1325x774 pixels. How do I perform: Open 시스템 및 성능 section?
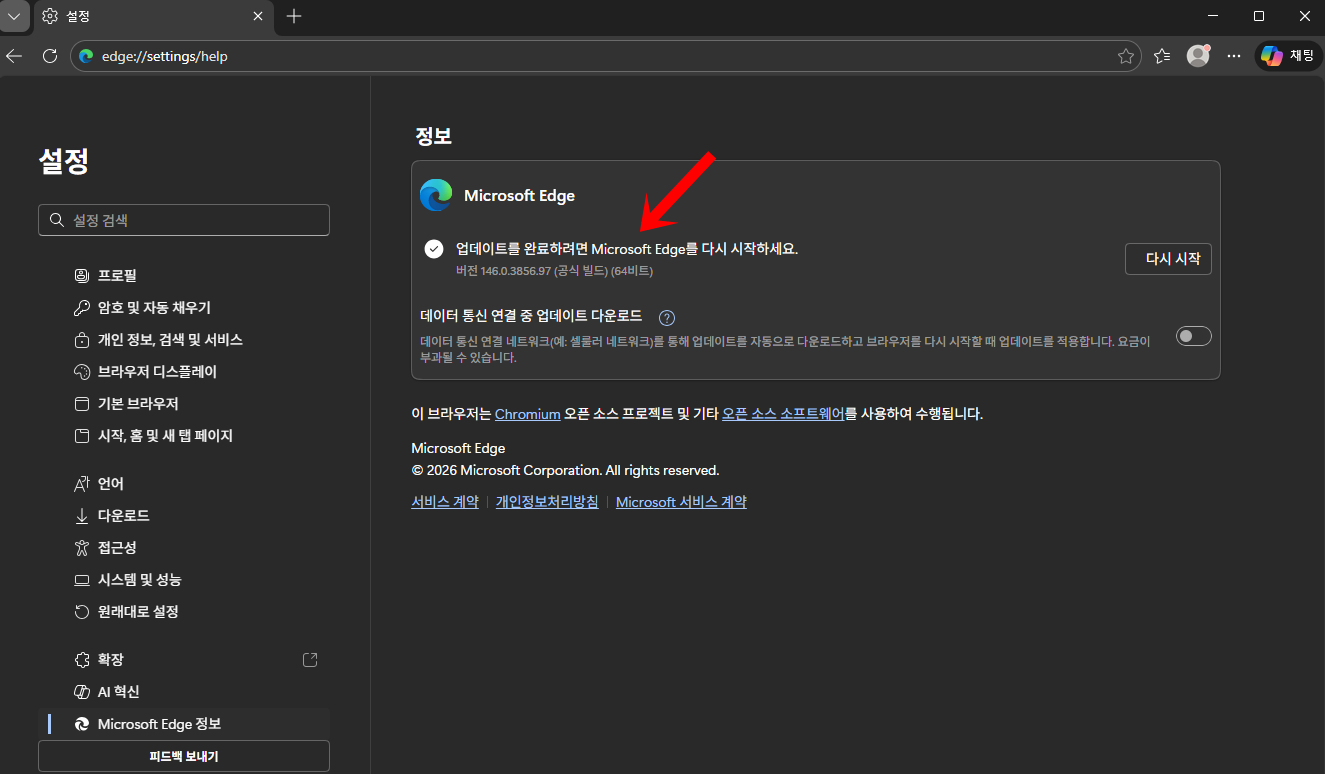[184, 580]
